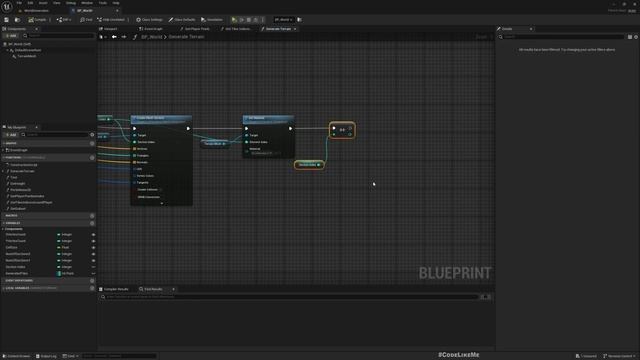Switch to the Viewport tab
The width and height of the screenshot is (640, 360).
click(x=108, y=29)
